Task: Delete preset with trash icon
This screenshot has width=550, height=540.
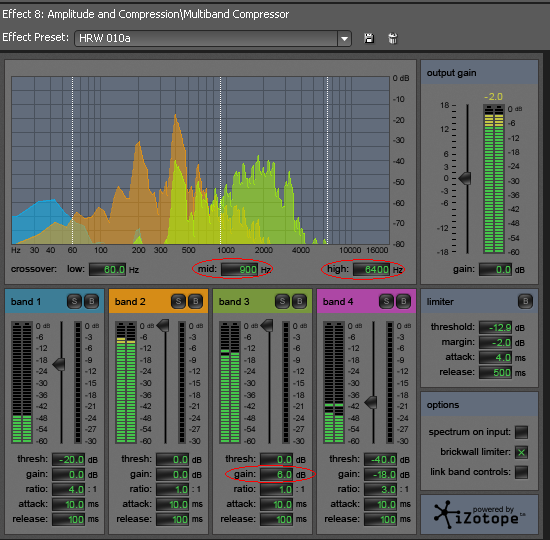Action: pyautogui.click(x=393, y=38)
